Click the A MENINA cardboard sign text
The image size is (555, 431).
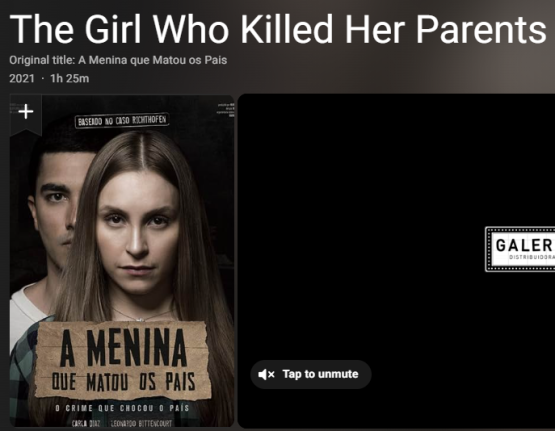click(123, 349)
